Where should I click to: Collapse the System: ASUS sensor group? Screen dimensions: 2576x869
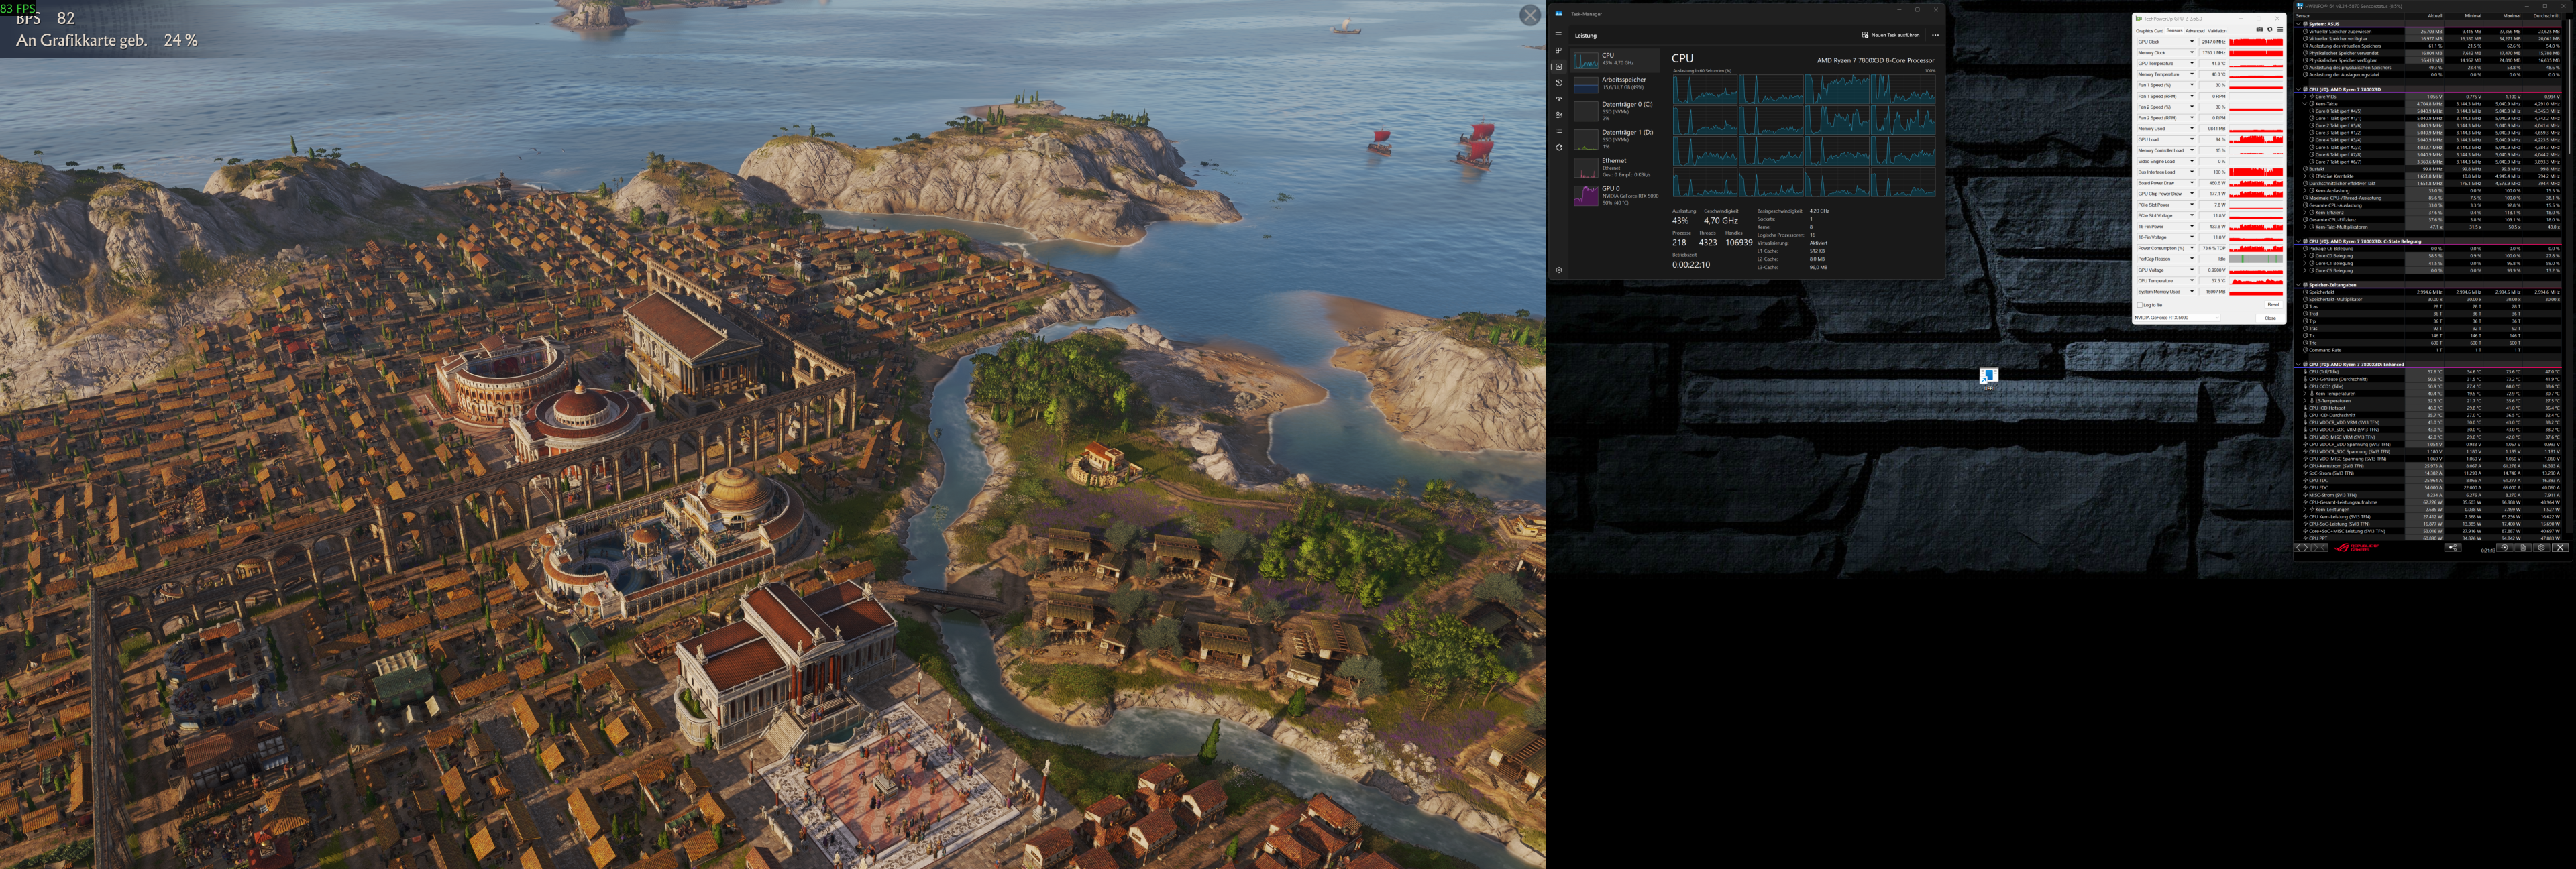coord(2299,24)
